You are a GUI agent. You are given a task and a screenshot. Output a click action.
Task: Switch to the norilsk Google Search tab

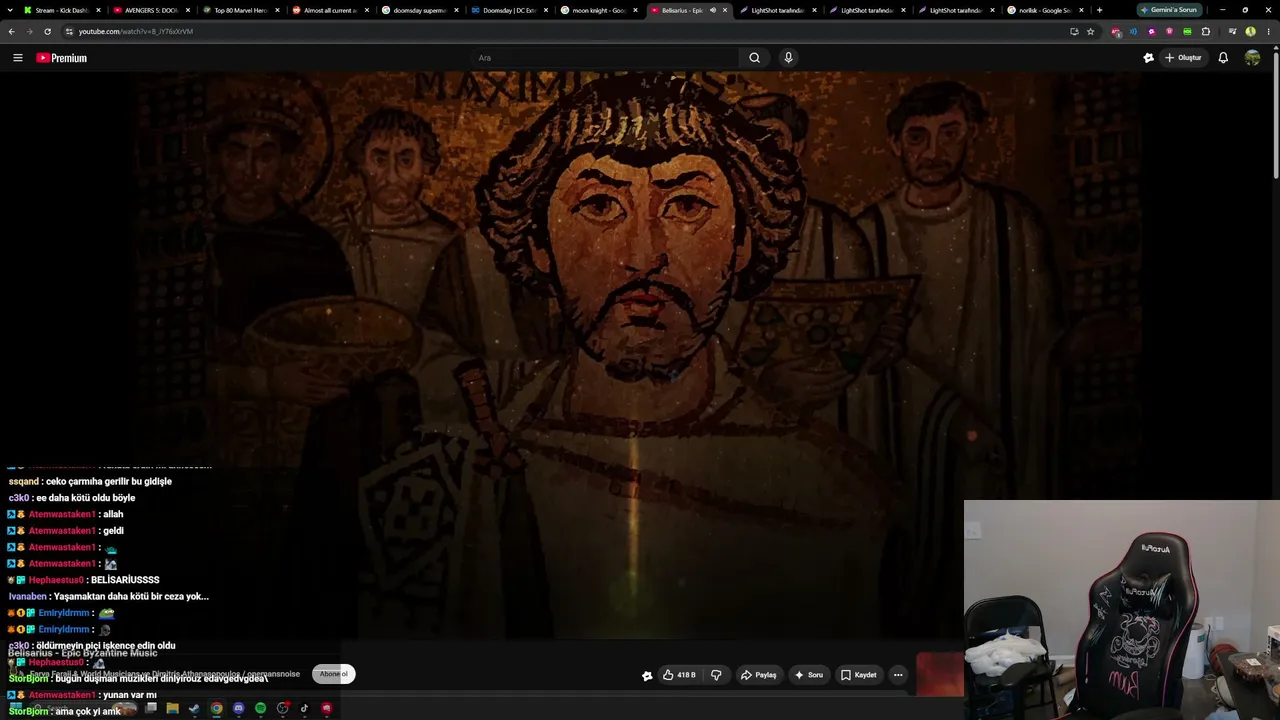[x=1045, y=10]
